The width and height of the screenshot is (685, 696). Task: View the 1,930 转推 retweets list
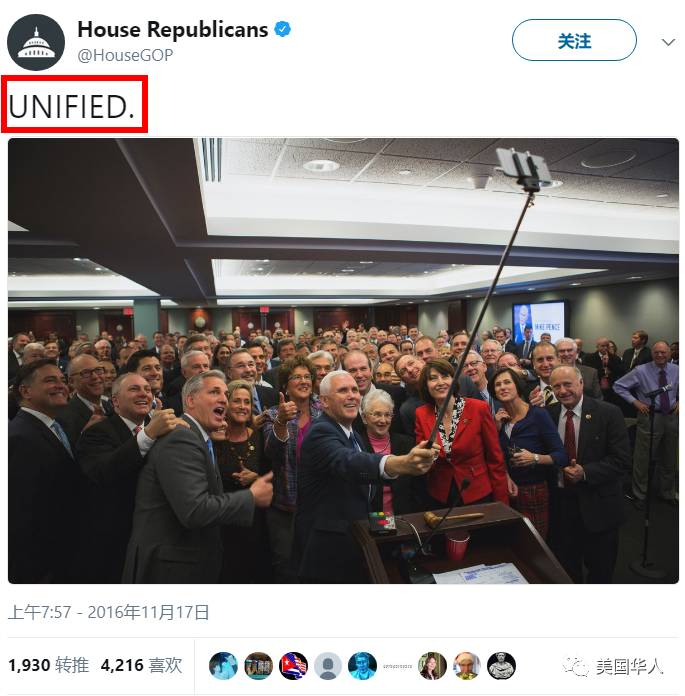point(48,665)
